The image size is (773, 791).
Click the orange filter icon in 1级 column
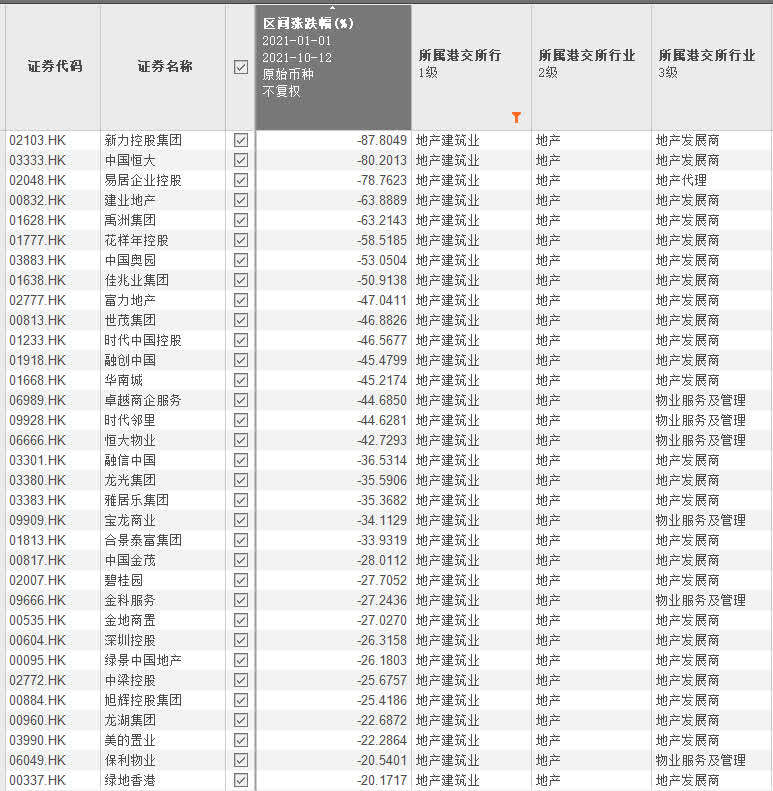coord(516,117)
